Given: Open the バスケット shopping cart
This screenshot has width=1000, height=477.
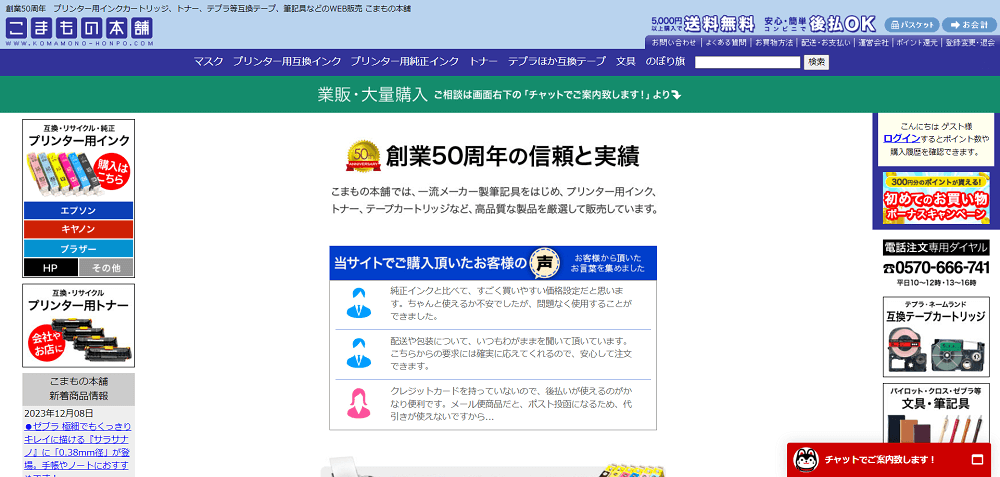Looking at the screenshot, I should pyautogui.click(x=911, y=24).
